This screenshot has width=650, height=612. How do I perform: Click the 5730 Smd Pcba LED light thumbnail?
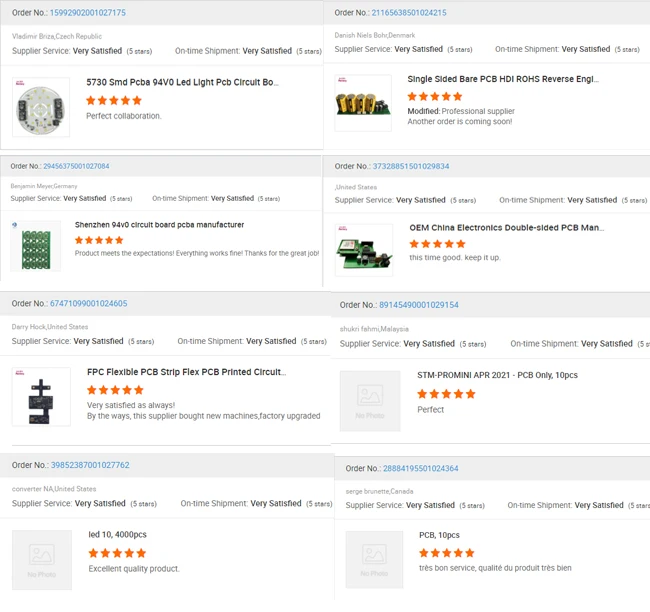coord(41,107)
